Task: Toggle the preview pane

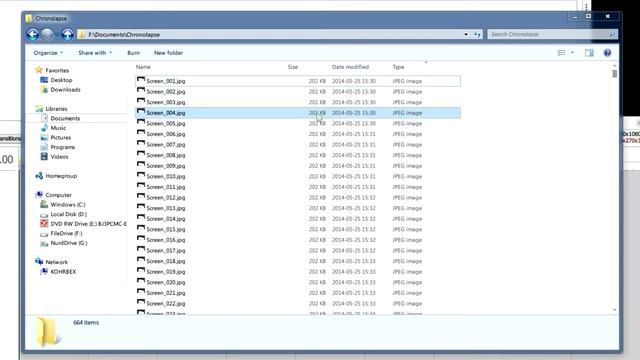Action: click(589, 53)
